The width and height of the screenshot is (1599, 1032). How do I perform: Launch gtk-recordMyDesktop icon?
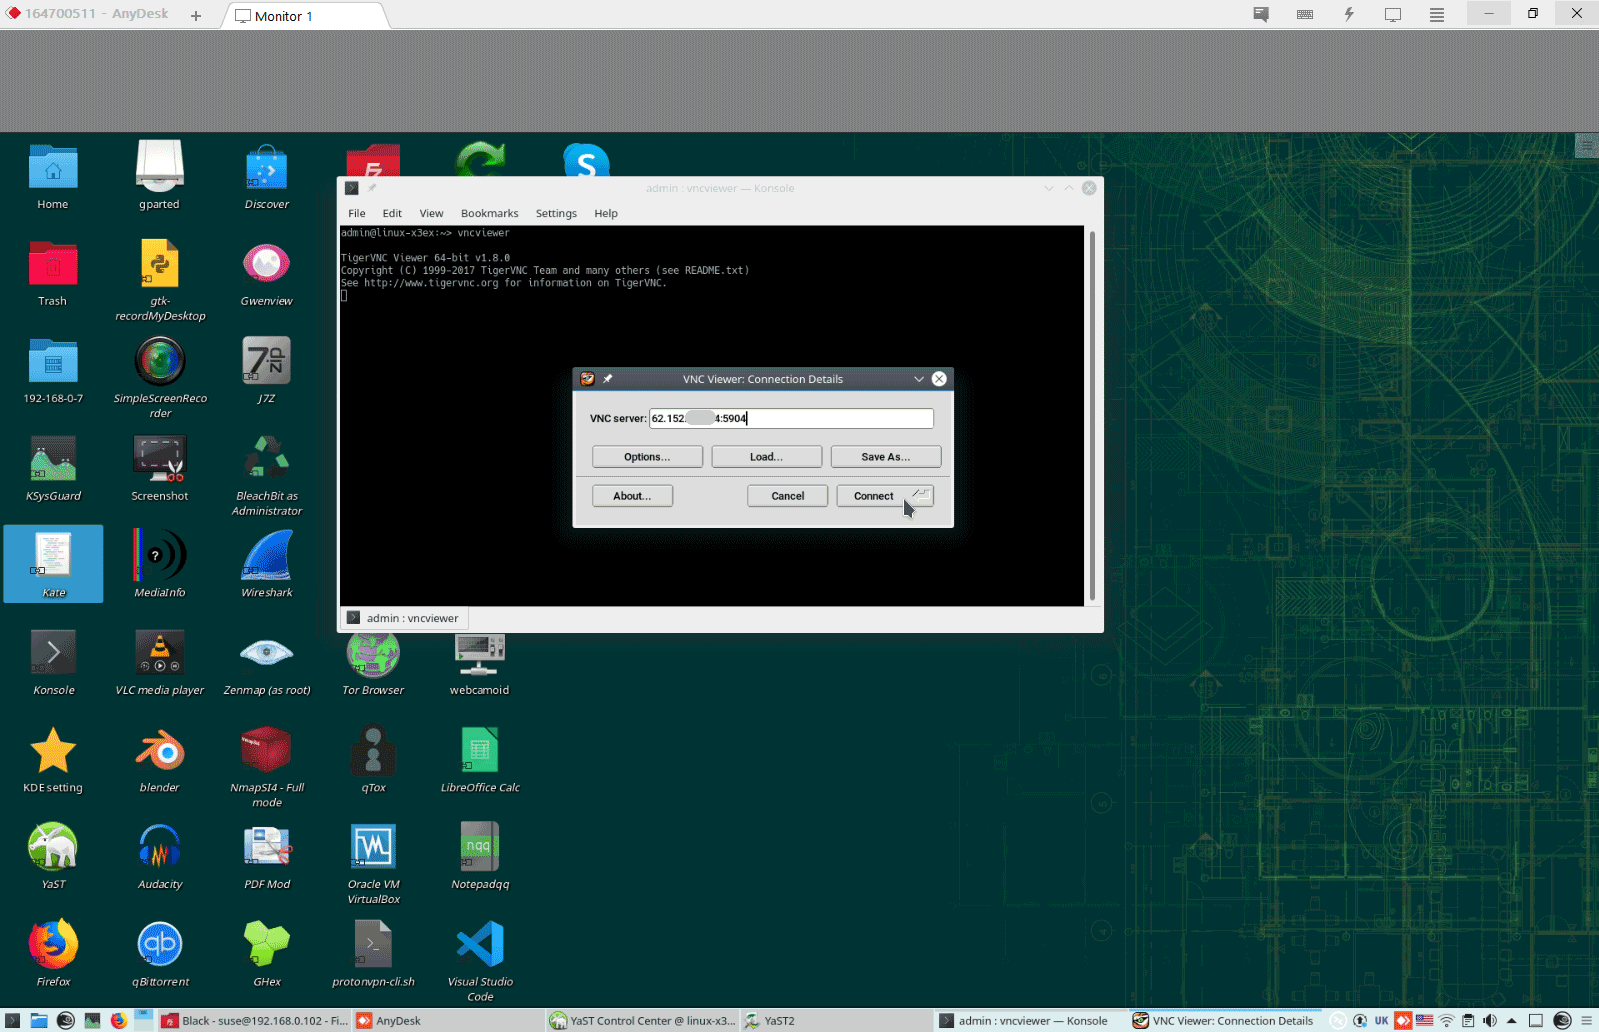tap(160, 280)
